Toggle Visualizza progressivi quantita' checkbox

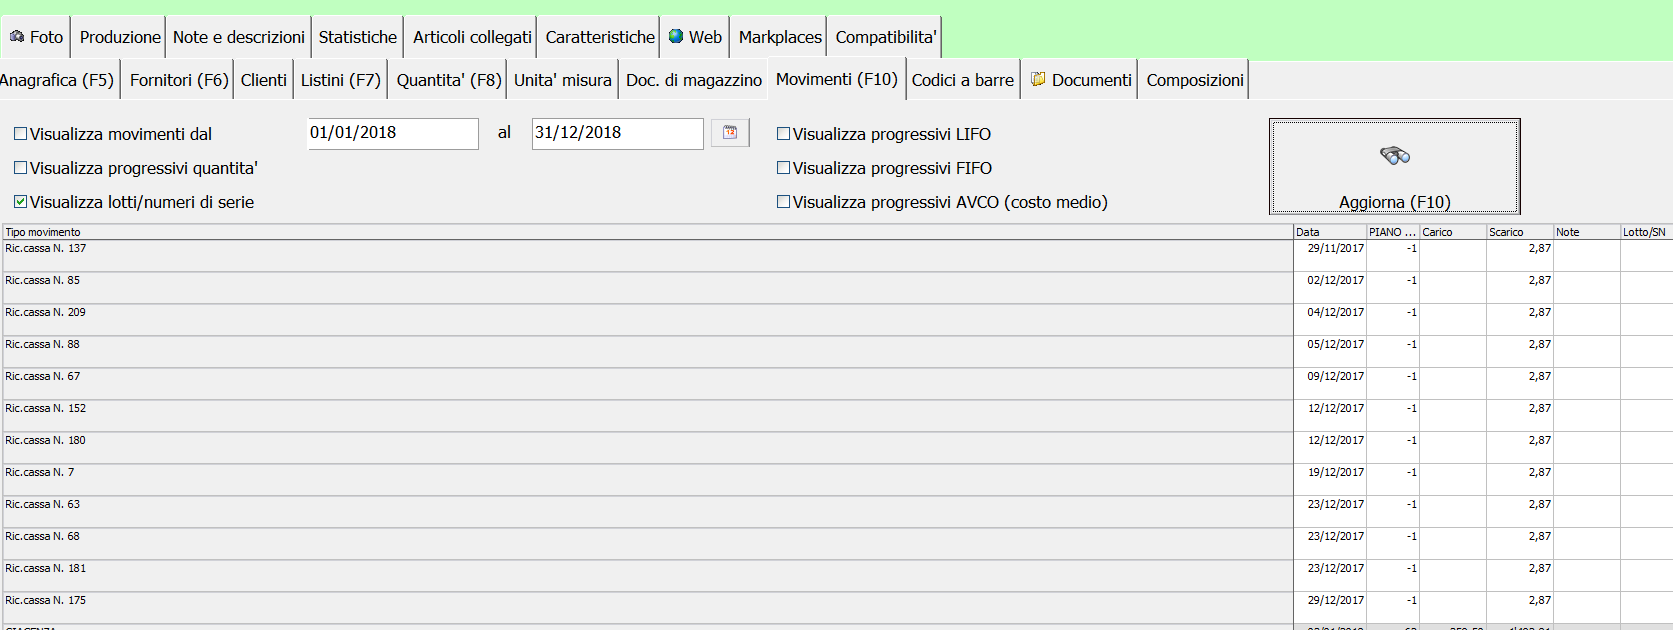click(21, 168)
